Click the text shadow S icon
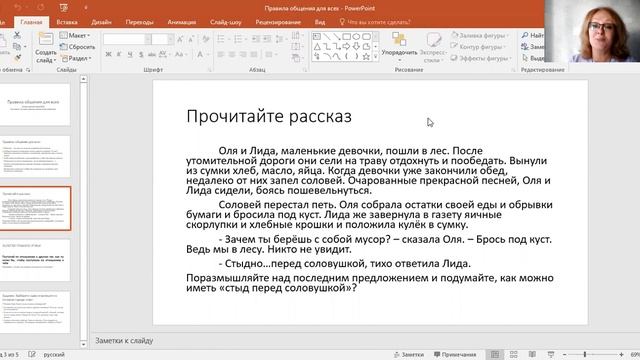Image resolution: width=640 pixels, height=360 pixels. pos(141,54)
